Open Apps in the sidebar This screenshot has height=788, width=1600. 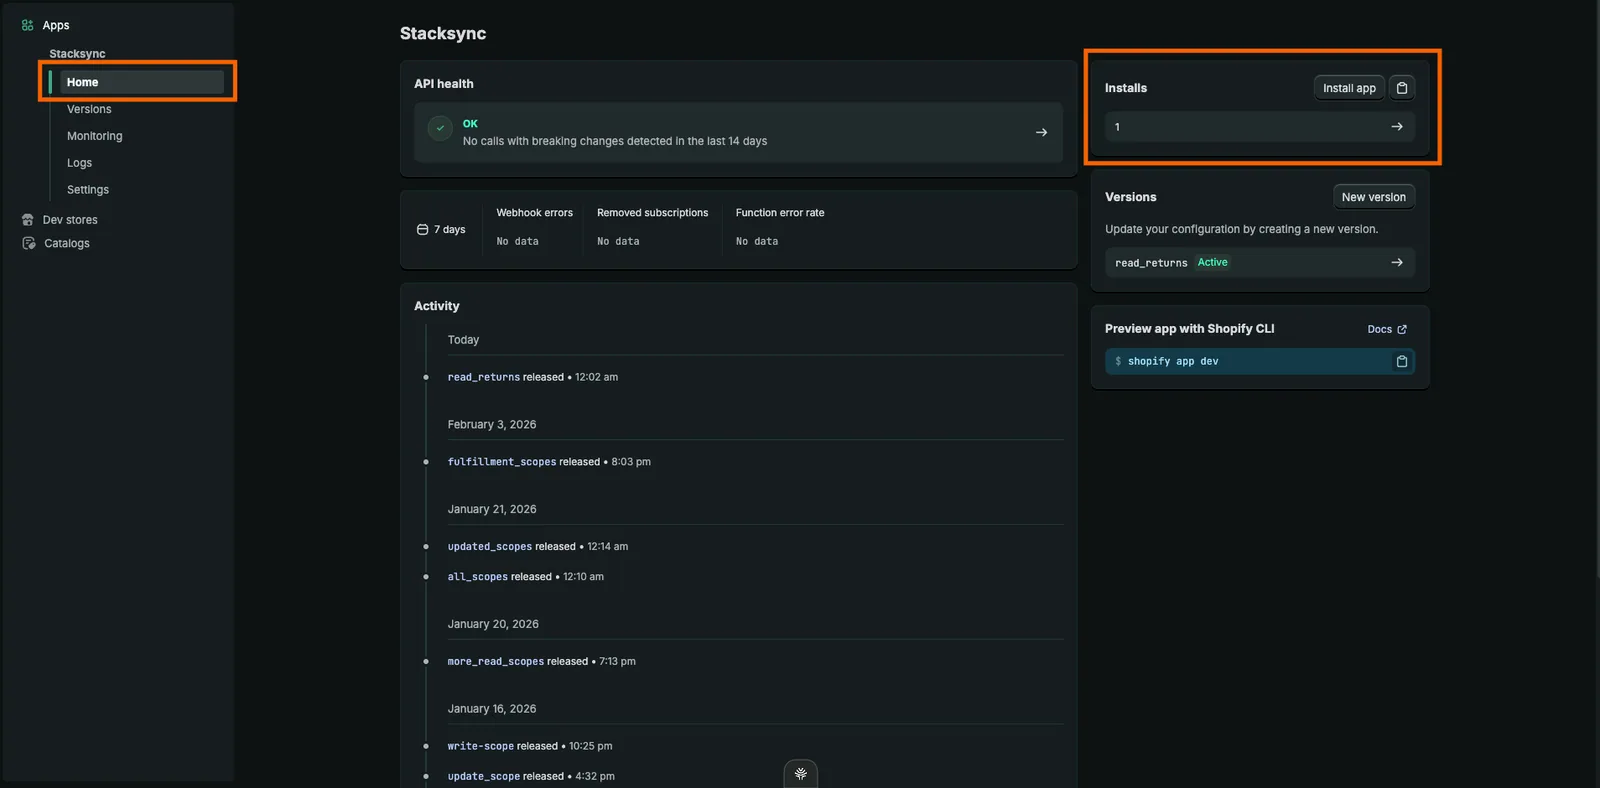pyautogui.click(x=56, y=25)
